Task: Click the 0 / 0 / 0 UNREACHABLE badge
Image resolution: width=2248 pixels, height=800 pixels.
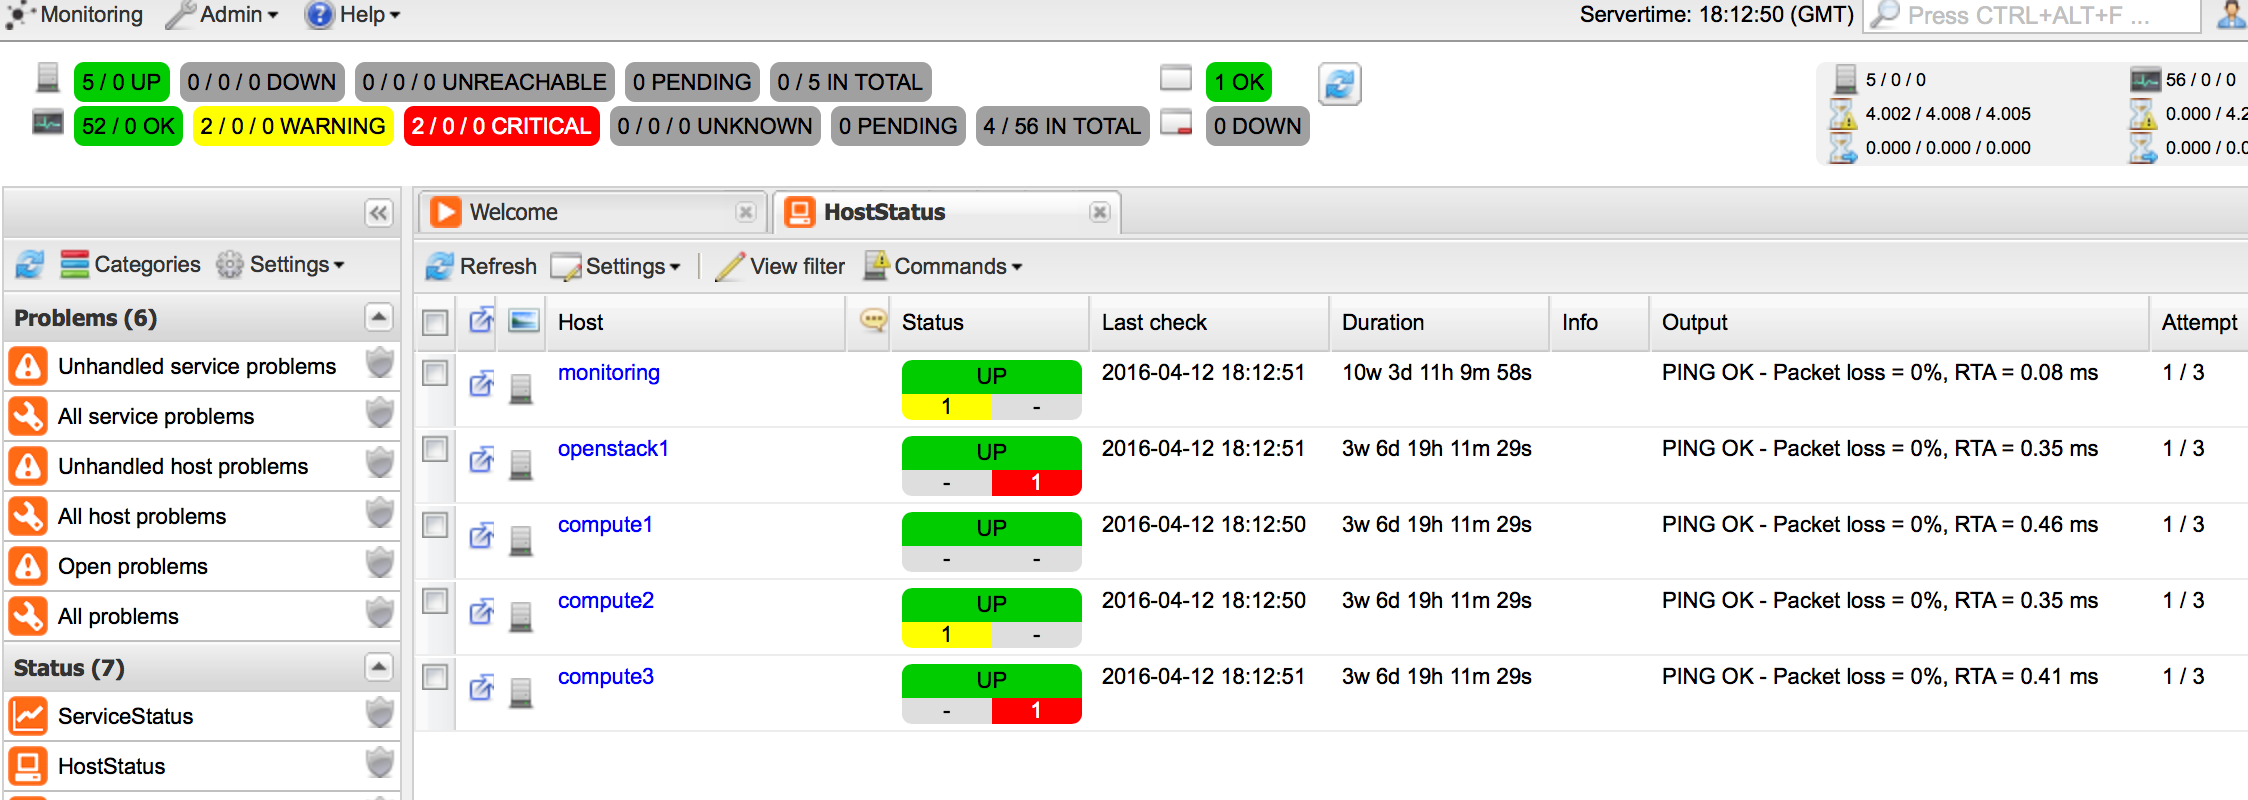Action: coord(484,82)
